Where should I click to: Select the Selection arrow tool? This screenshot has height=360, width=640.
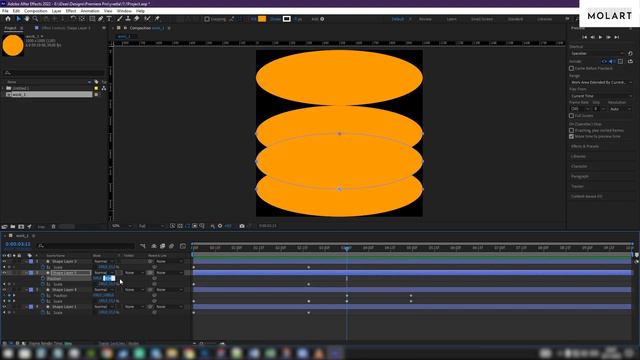pos(18,19)
